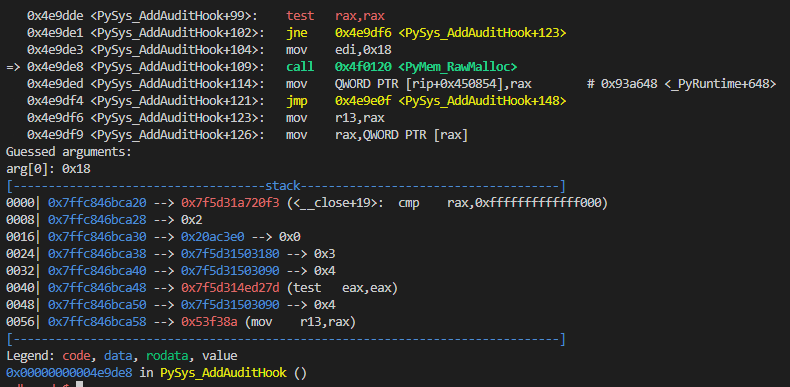
Task: Select value 0x2 at stack offset 0008
Action: click(191, 220)
